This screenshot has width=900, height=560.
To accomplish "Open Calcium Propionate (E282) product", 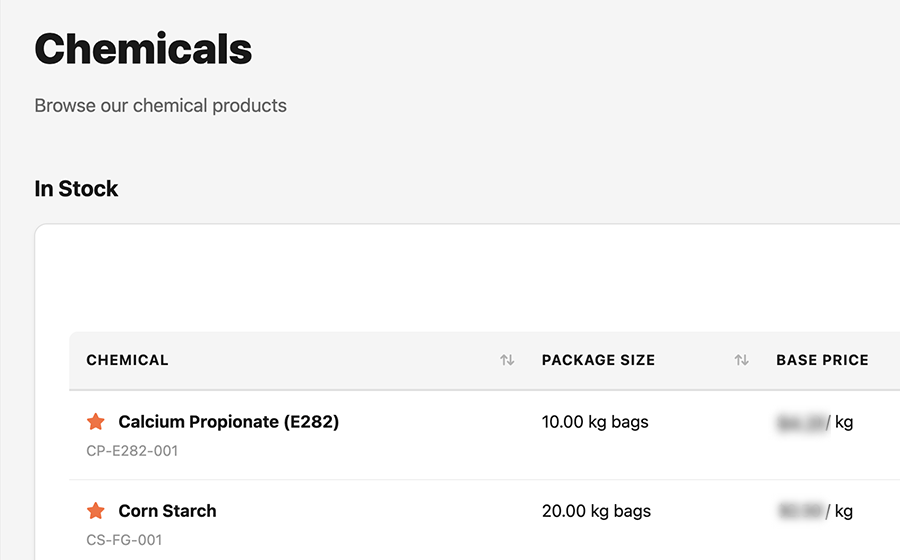I will click(229, 422).
